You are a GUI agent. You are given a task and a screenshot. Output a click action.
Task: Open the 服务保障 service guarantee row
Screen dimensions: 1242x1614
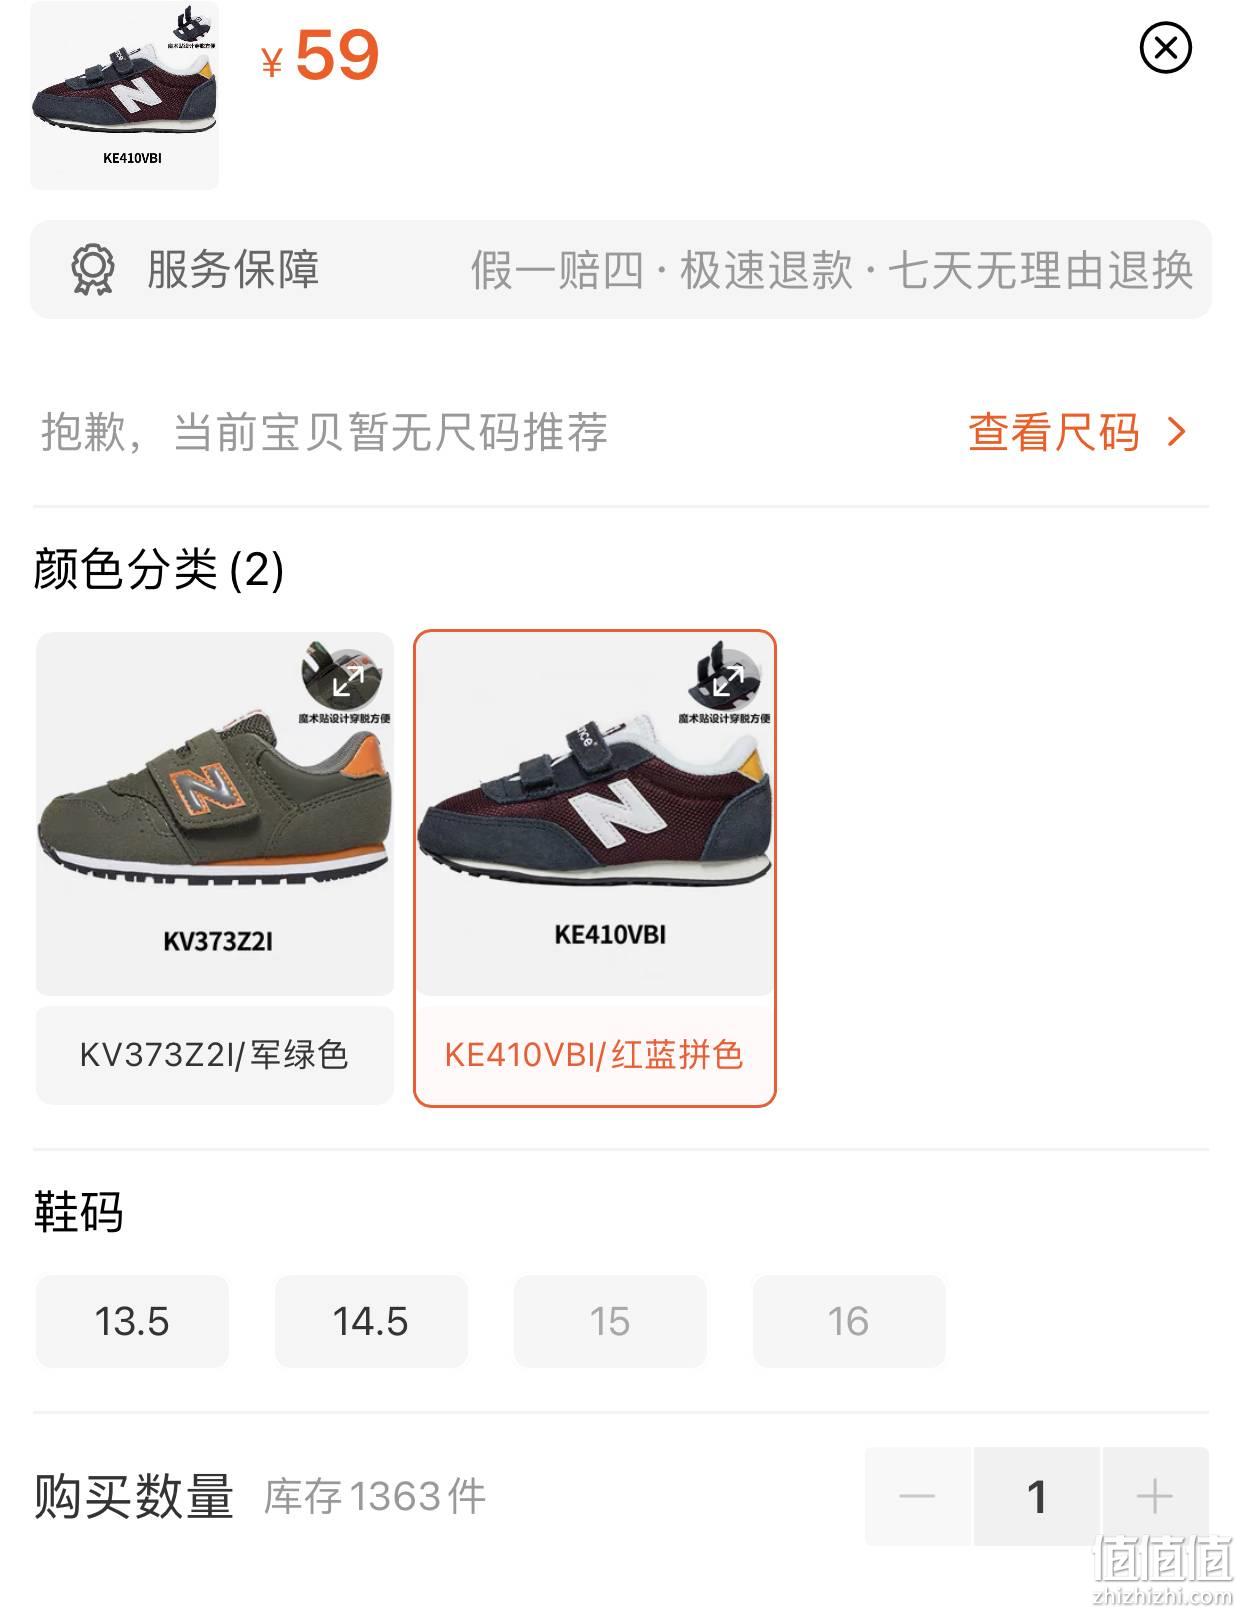[x=620, y=270]
